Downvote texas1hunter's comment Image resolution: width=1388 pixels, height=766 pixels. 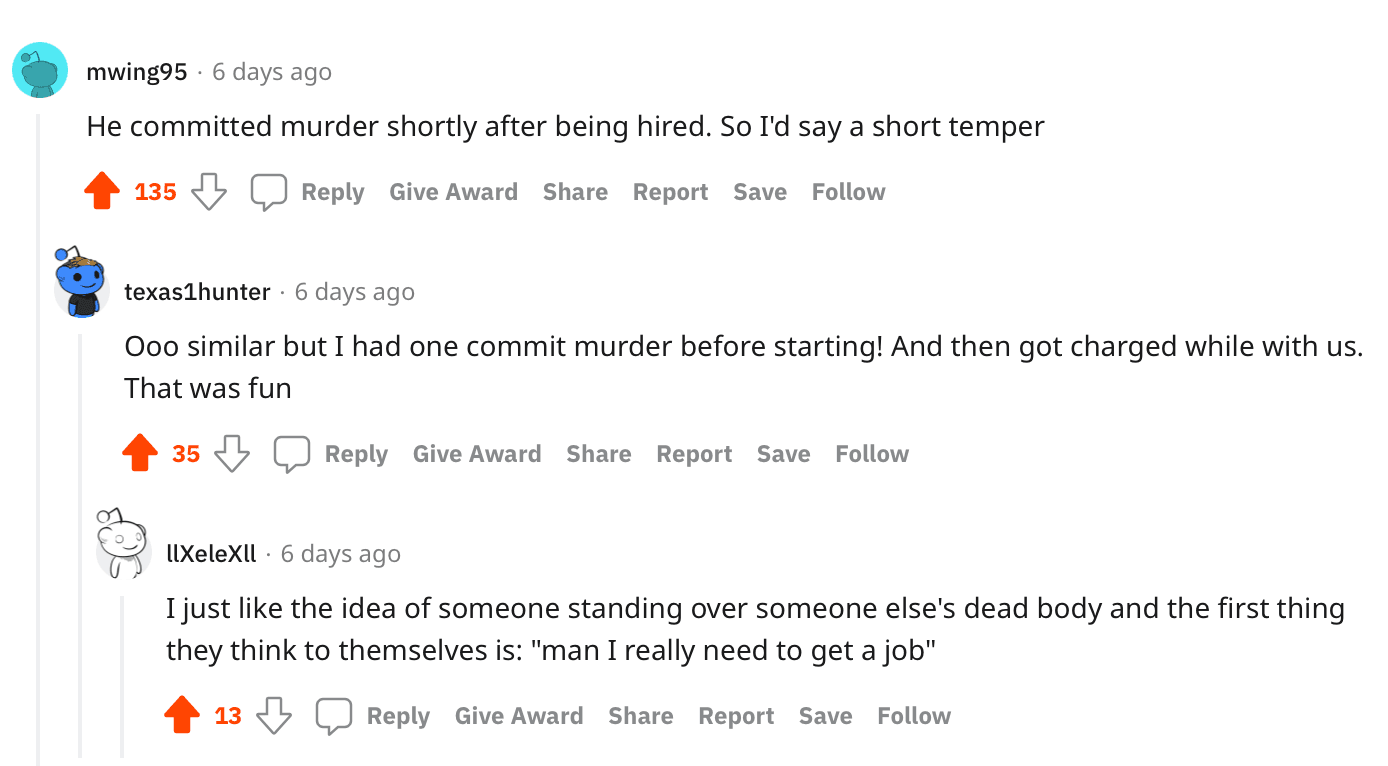[x=232, y=453]
